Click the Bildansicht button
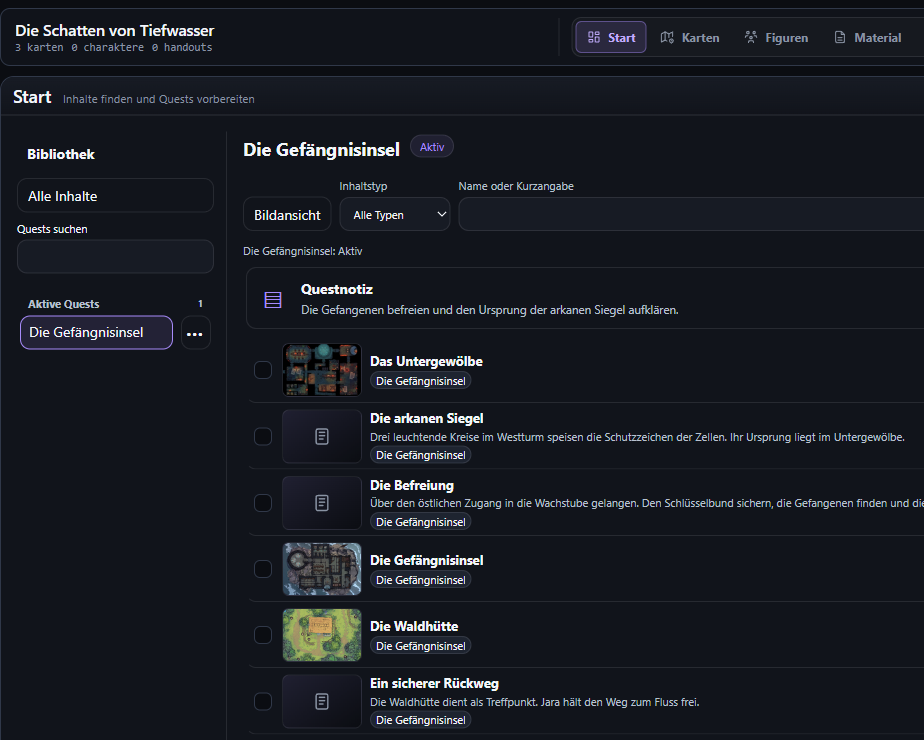 [287, 214]
